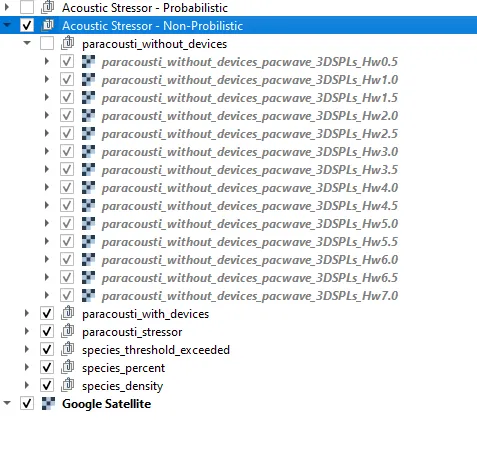Expand species_percent group

pos(27,367)
